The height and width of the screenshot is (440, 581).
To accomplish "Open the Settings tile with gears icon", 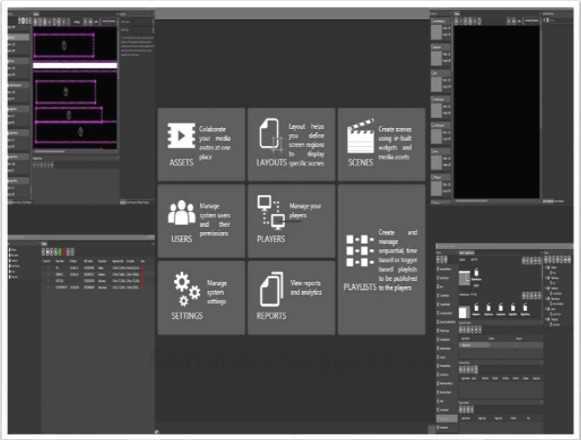I will pyautogui.click(x=201, y=298).
